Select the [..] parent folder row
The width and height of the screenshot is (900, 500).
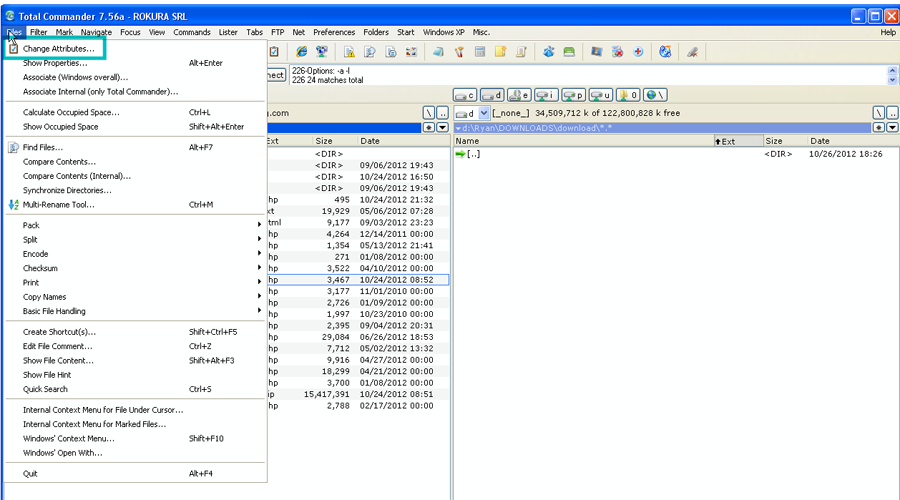tap(676, 154)
